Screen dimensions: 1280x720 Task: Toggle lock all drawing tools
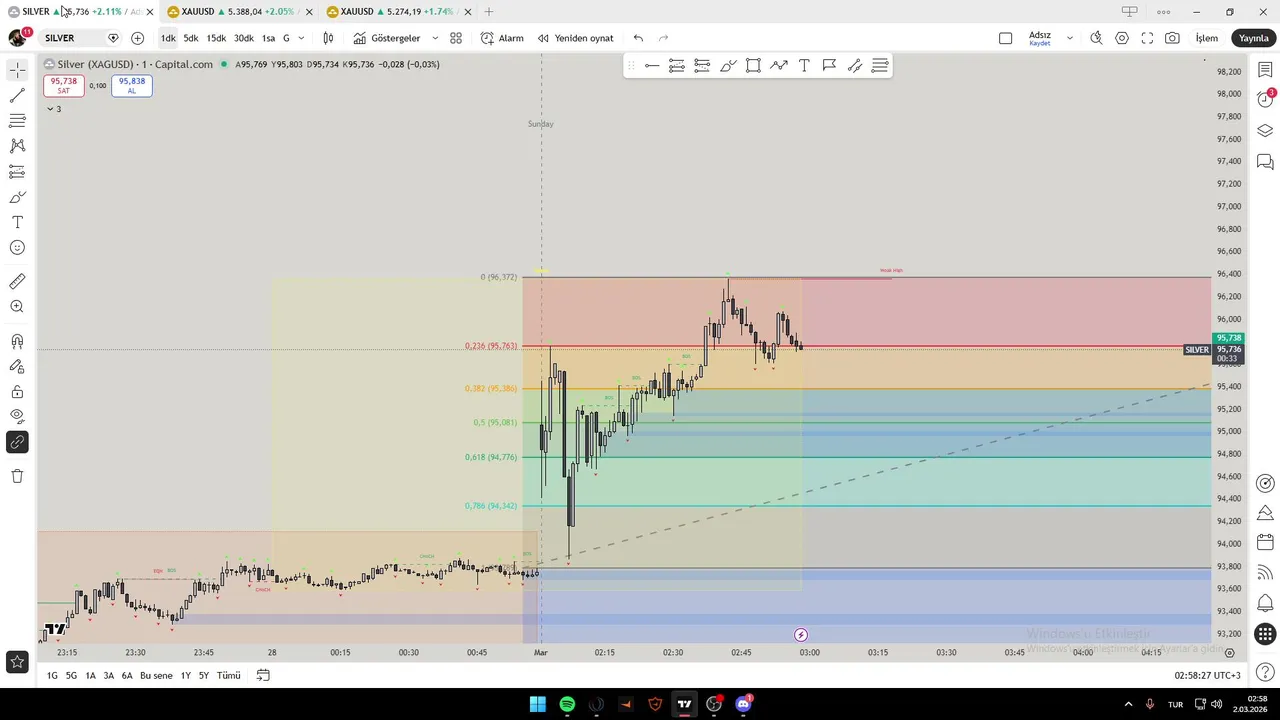tap(17, 392)
